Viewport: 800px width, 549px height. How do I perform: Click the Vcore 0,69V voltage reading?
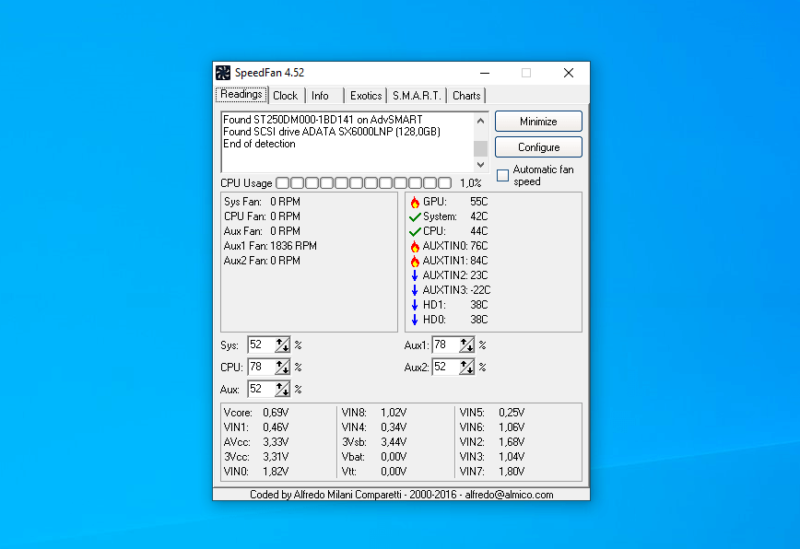256,412
